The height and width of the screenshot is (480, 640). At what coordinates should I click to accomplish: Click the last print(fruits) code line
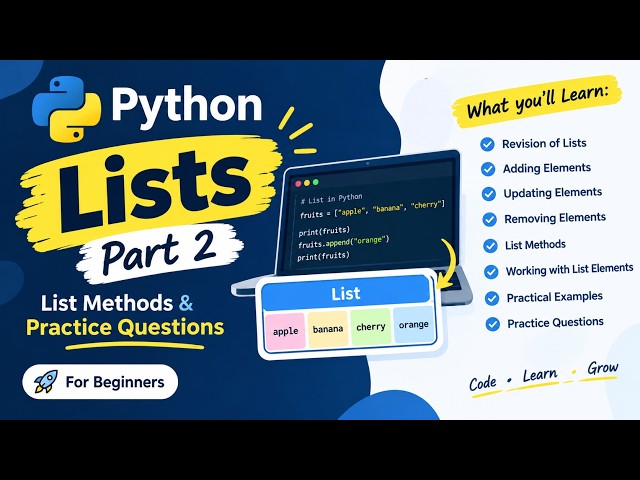(323, 256)
